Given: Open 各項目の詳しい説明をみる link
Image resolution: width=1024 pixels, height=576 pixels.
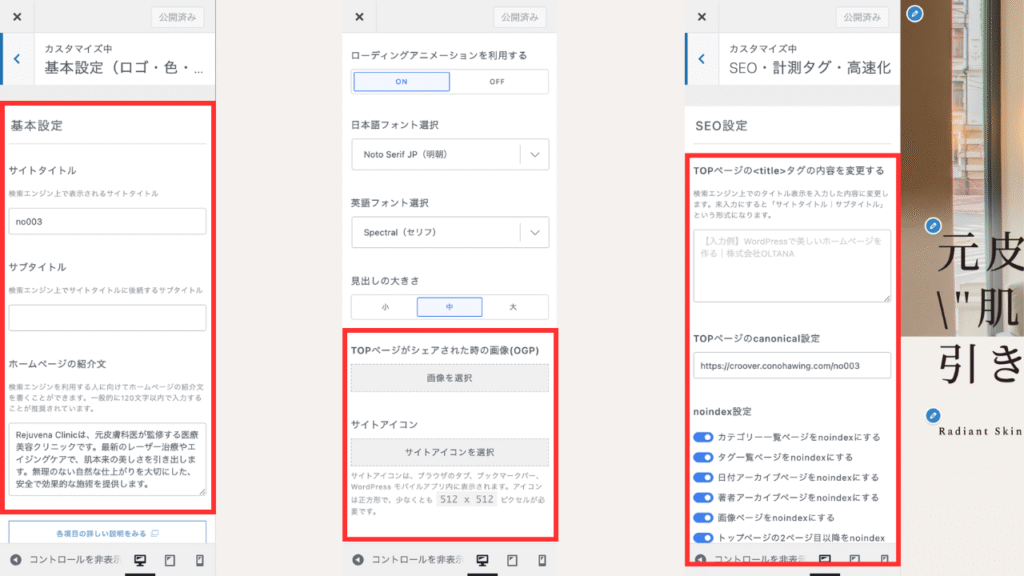Looking at the screenshot, I should pos(107,533).
